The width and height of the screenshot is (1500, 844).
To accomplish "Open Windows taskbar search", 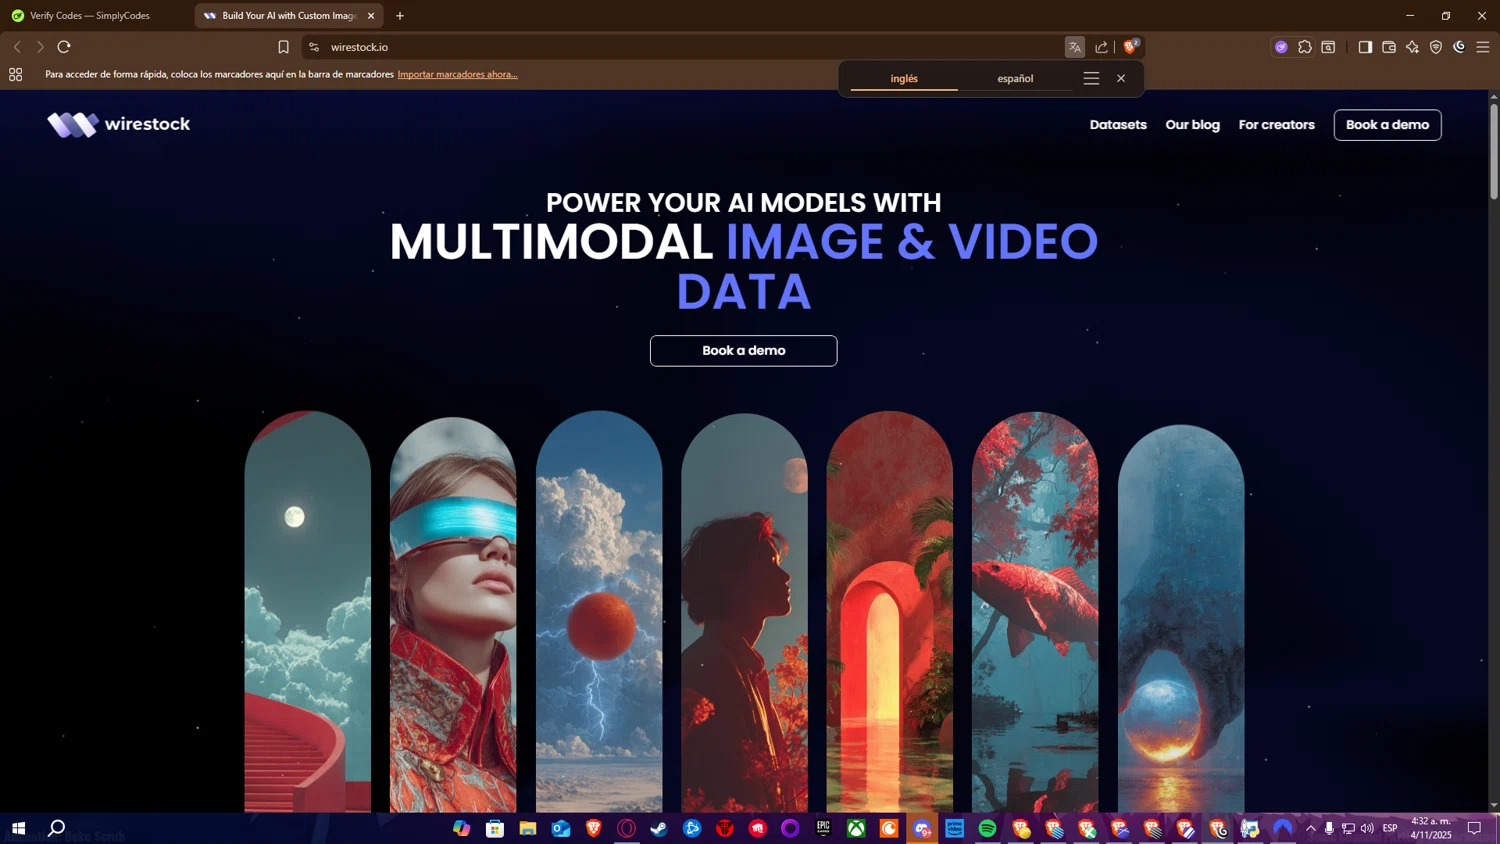I will tap(57, 828).
